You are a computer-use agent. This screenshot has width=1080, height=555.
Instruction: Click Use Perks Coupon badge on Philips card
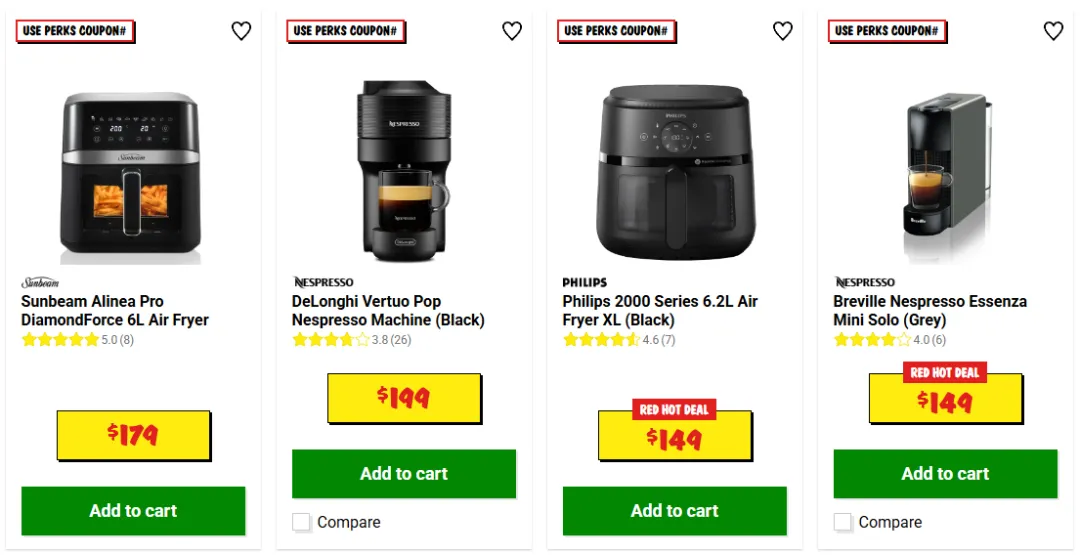pyautogui.click(x=616, y=31)
